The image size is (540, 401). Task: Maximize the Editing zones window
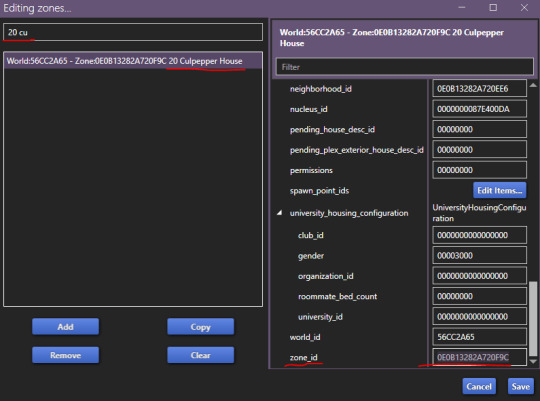493,8
